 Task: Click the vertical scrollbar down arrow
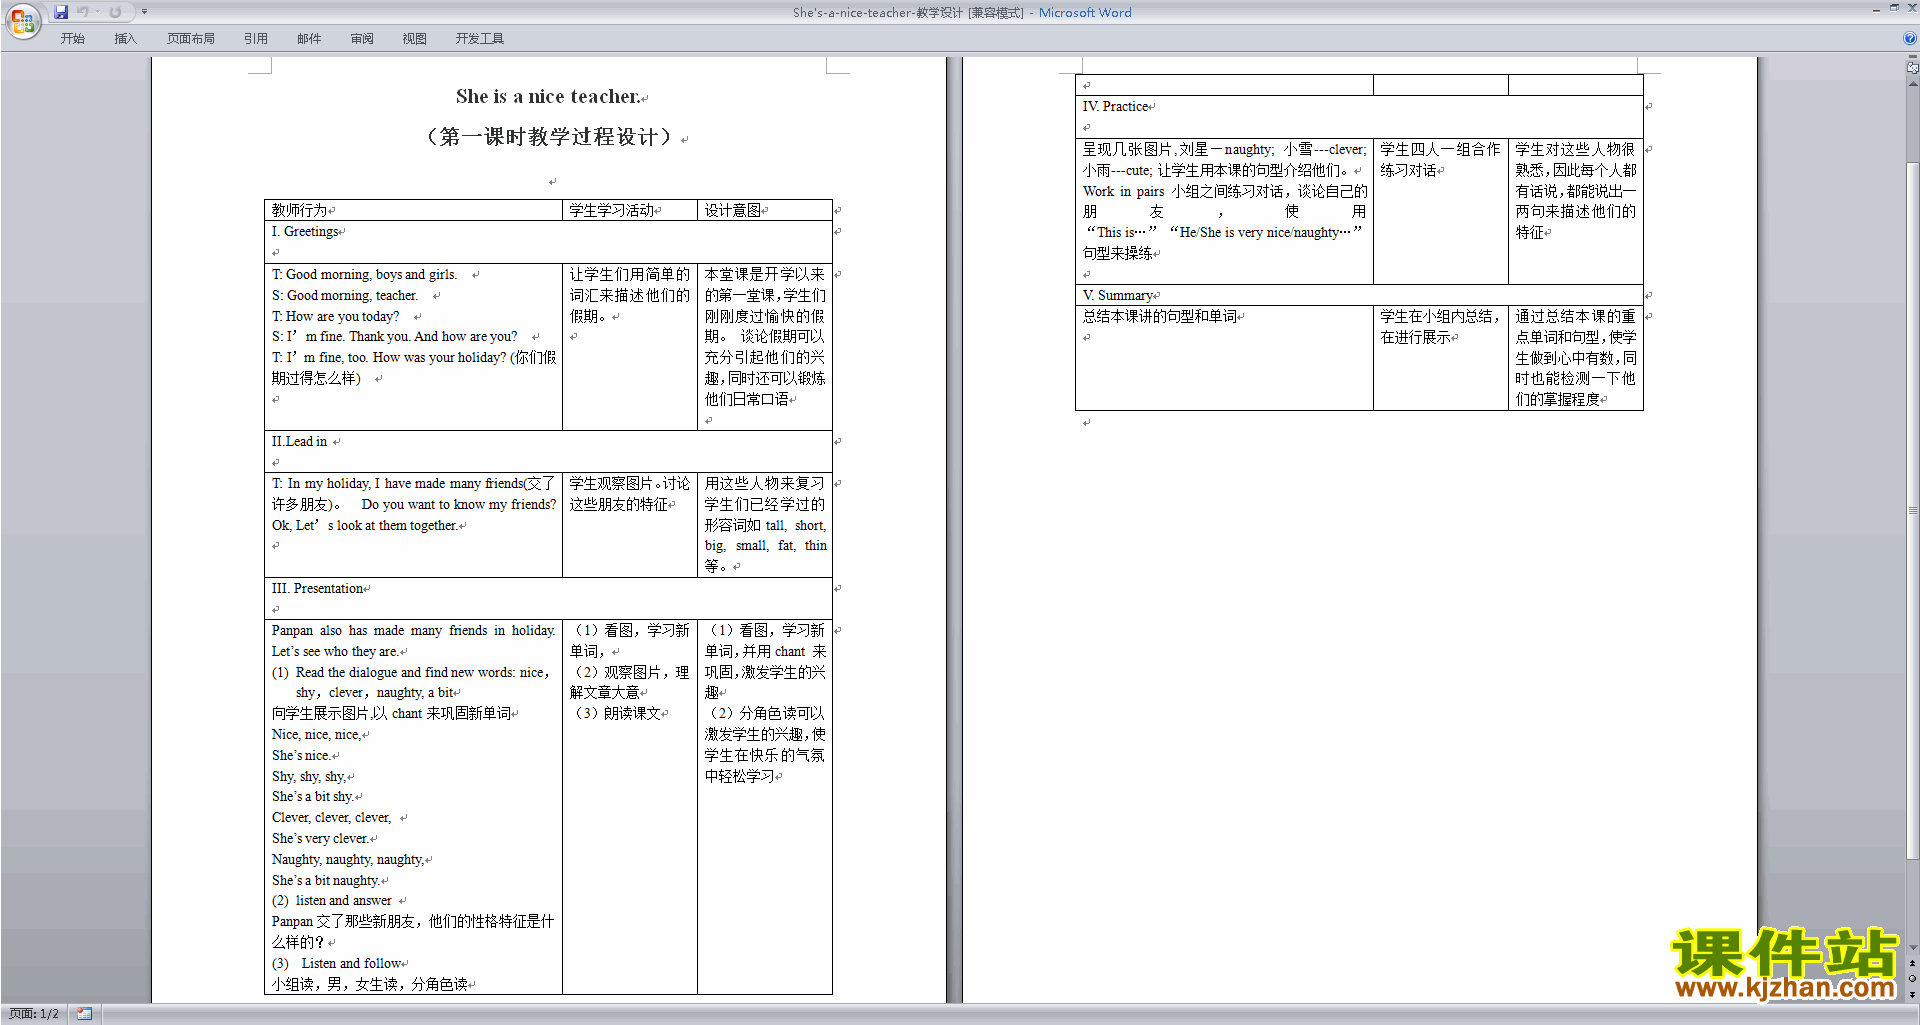(1912, 948)
